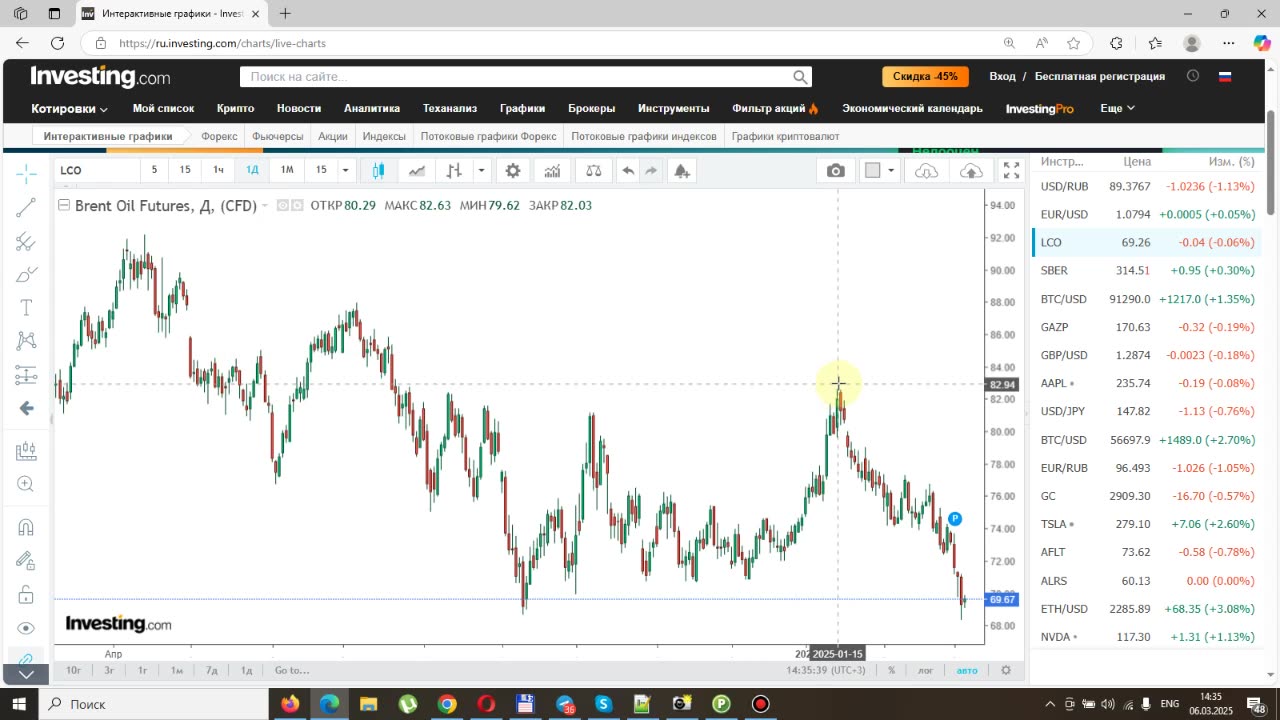Click the LCO symbol input field
The width and height of the screenshot is (1280, 720).
[x=97, y=170]
